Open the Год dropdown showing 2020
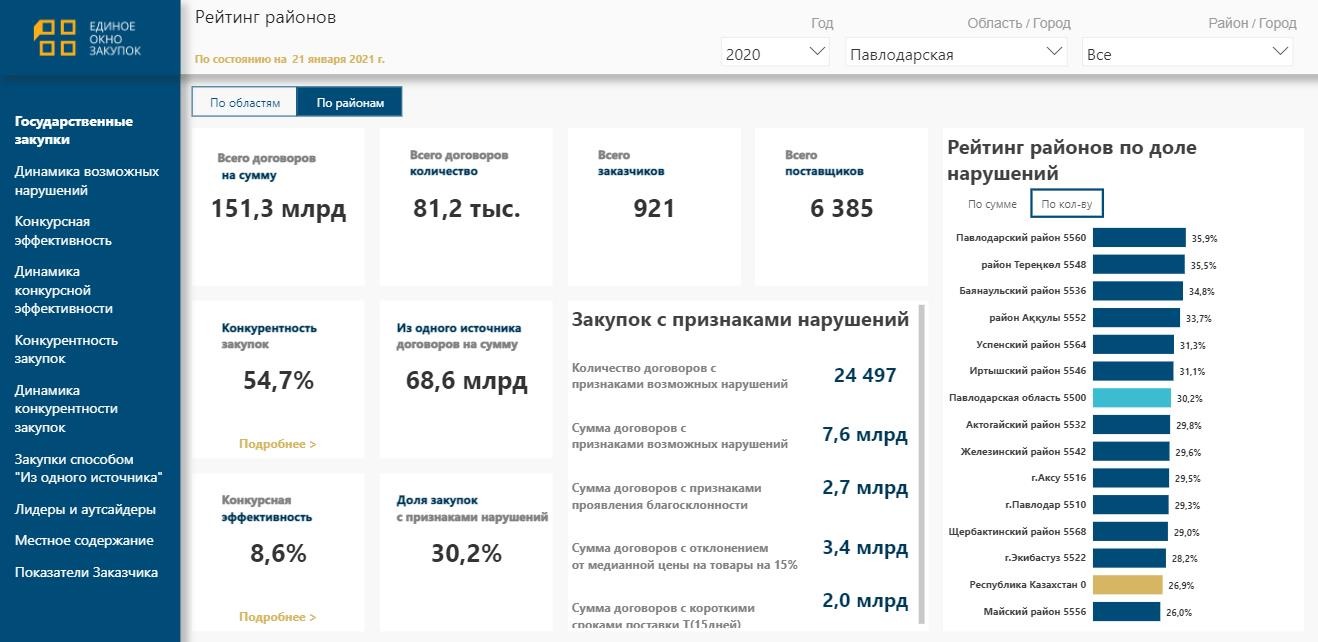1318x642 pixels. 775,54
